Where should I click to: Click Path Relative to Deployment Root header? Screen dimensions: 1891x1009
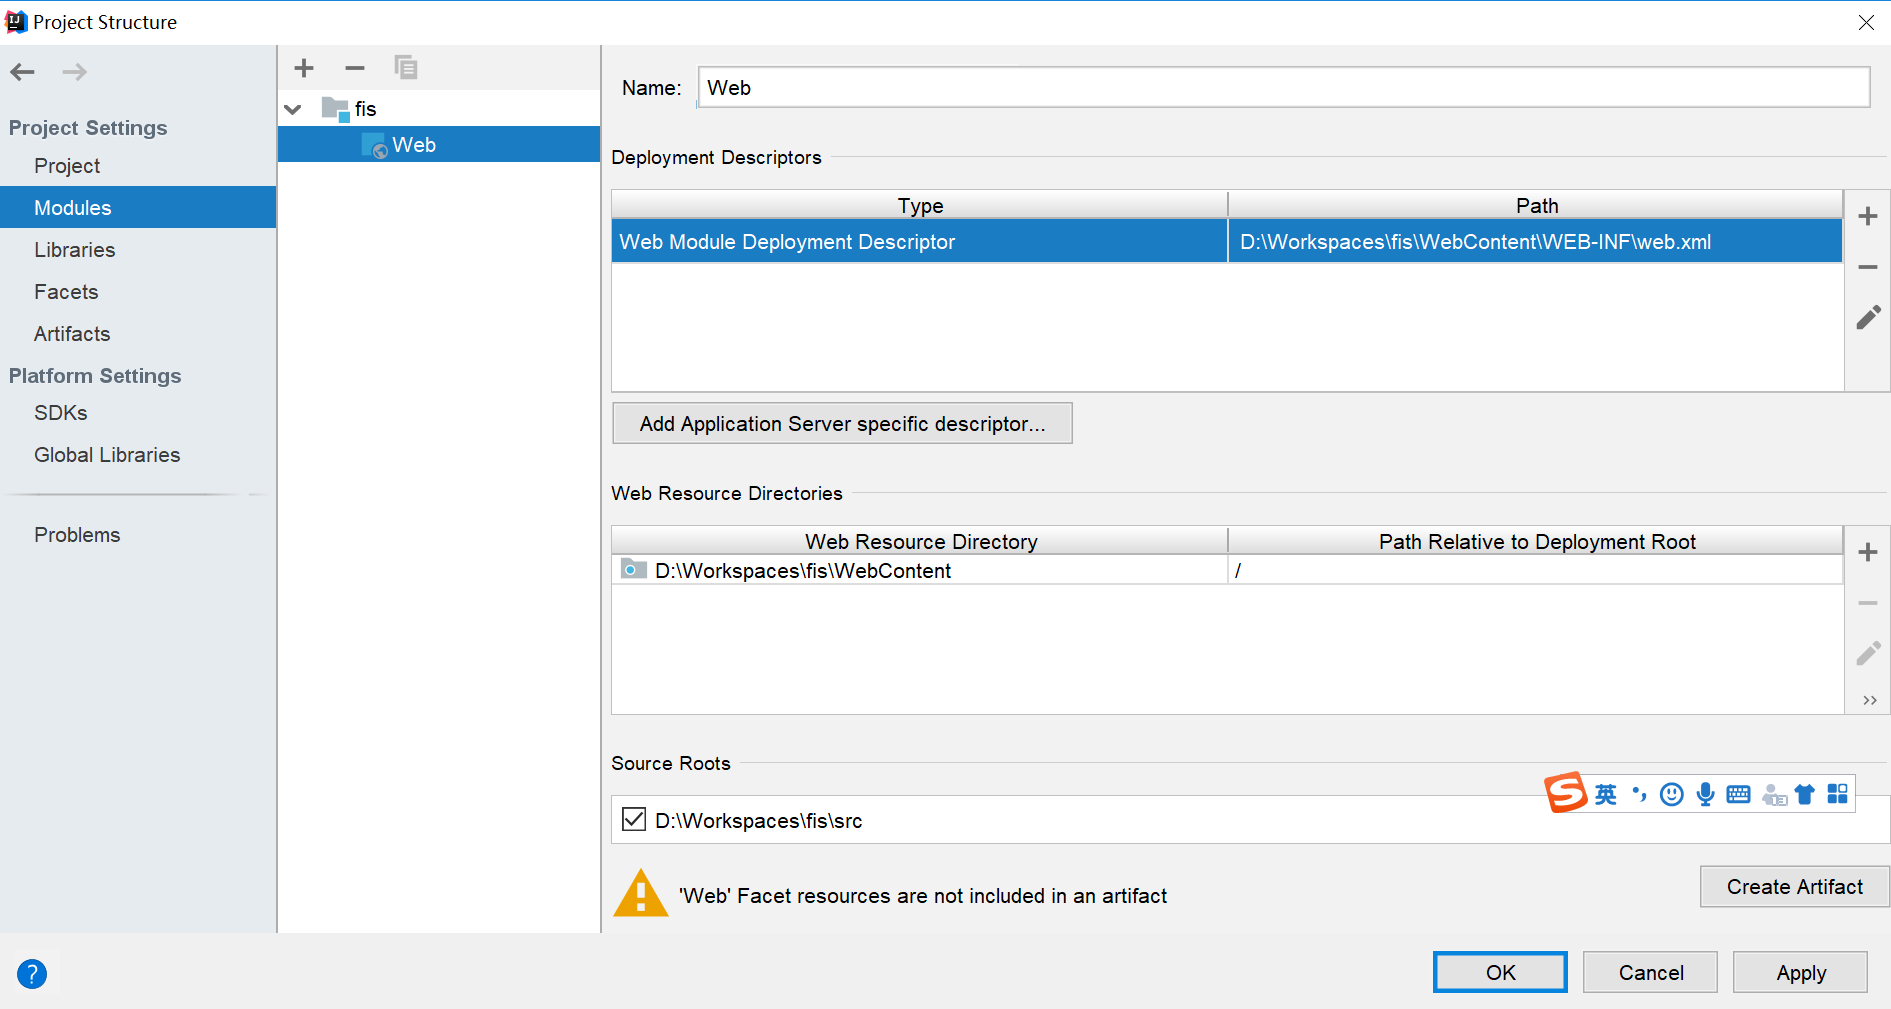pos(1535,541)
